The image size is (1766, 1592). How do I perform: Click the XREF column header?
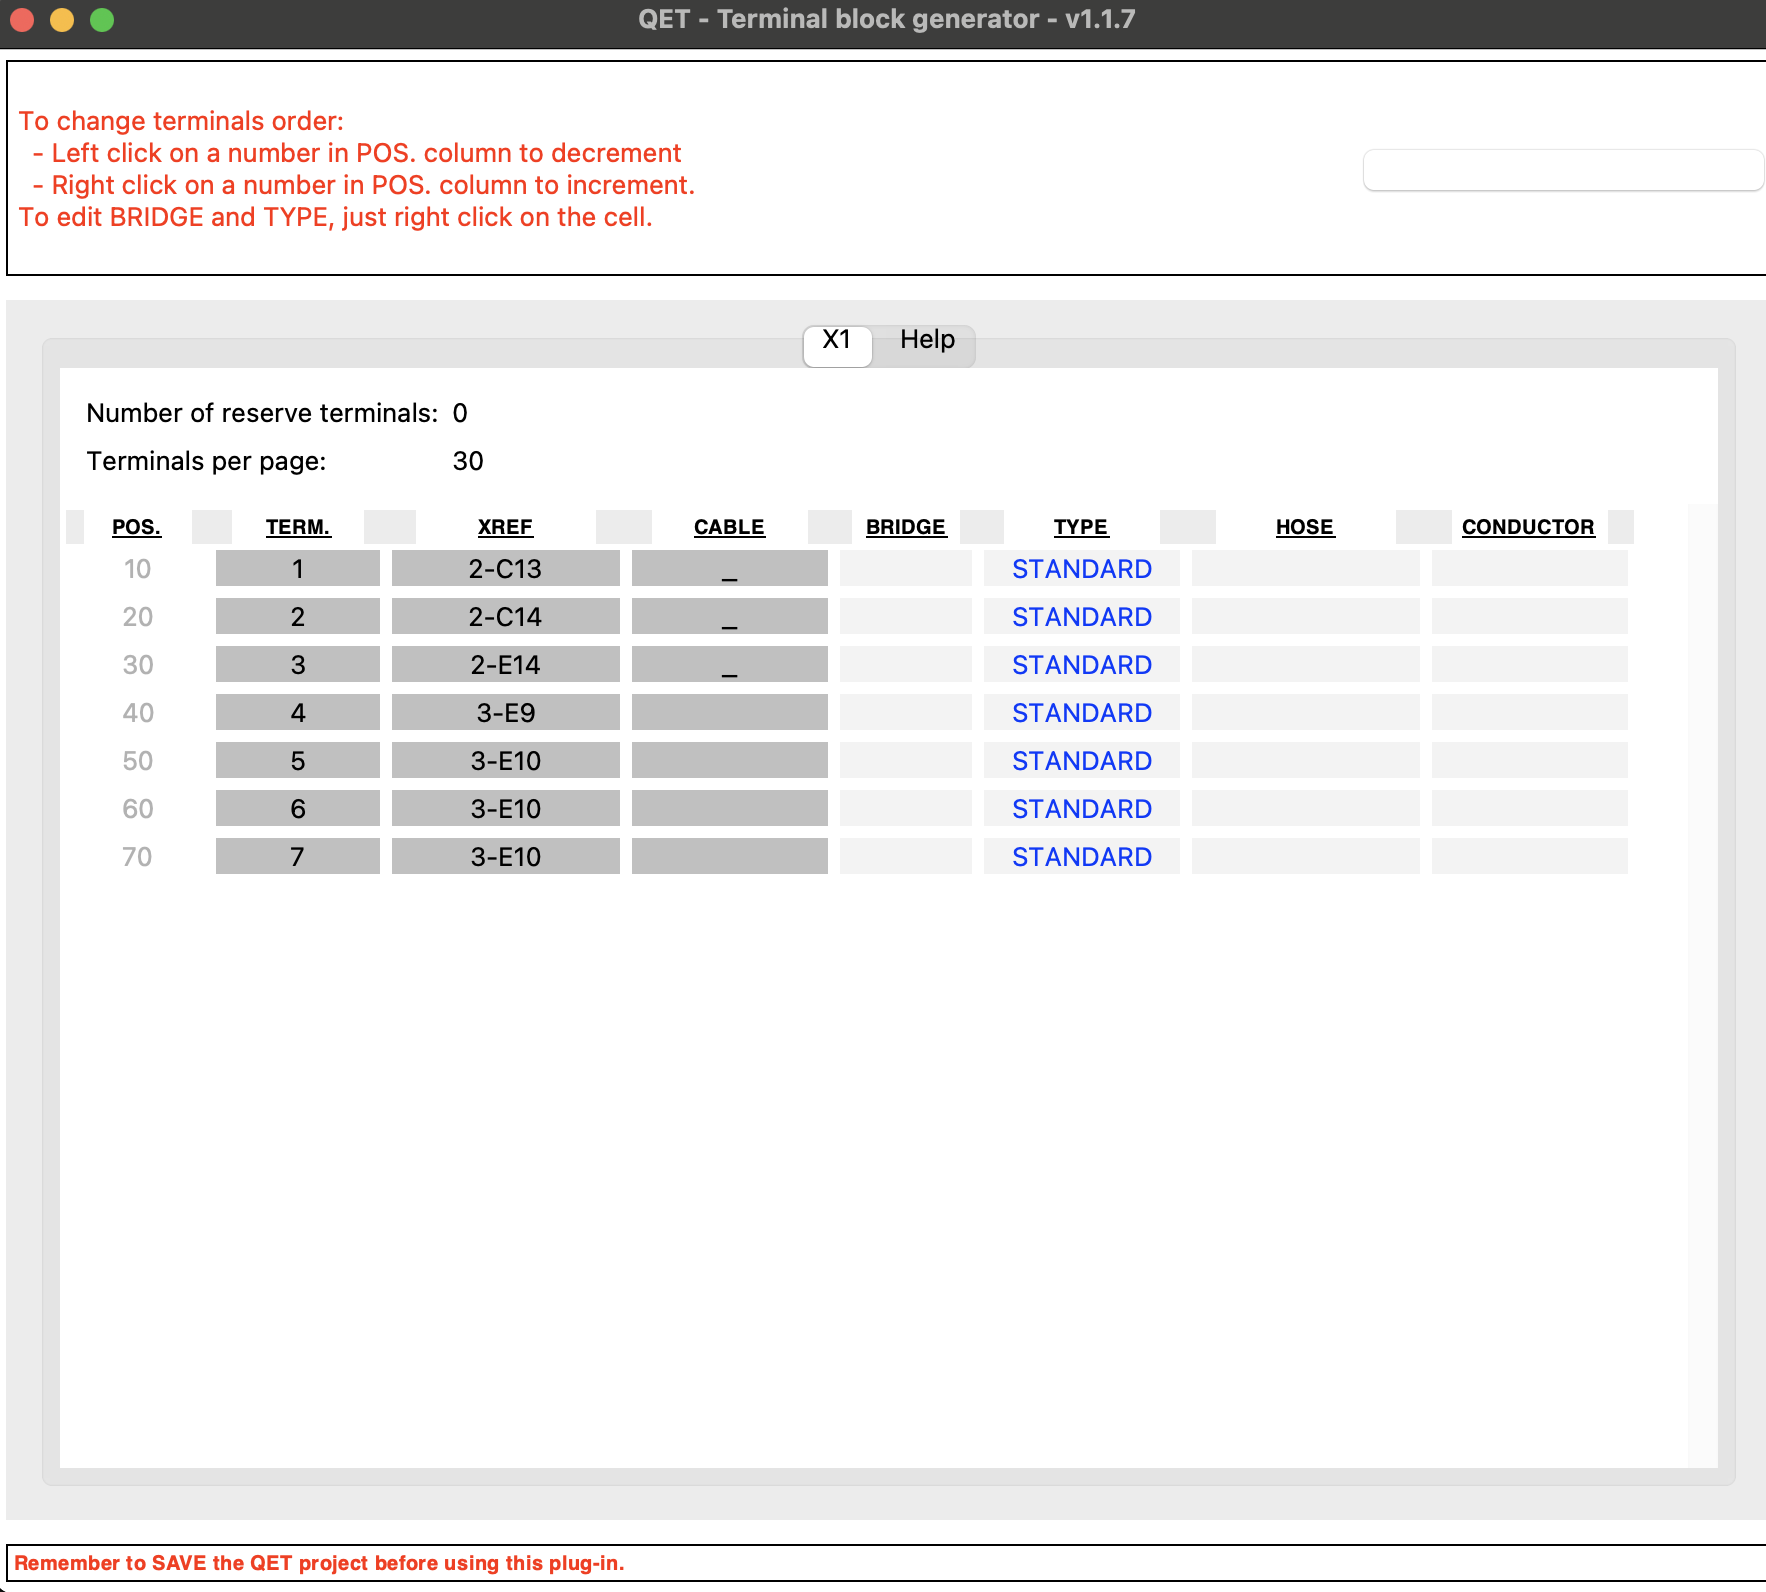click(505, 527)
